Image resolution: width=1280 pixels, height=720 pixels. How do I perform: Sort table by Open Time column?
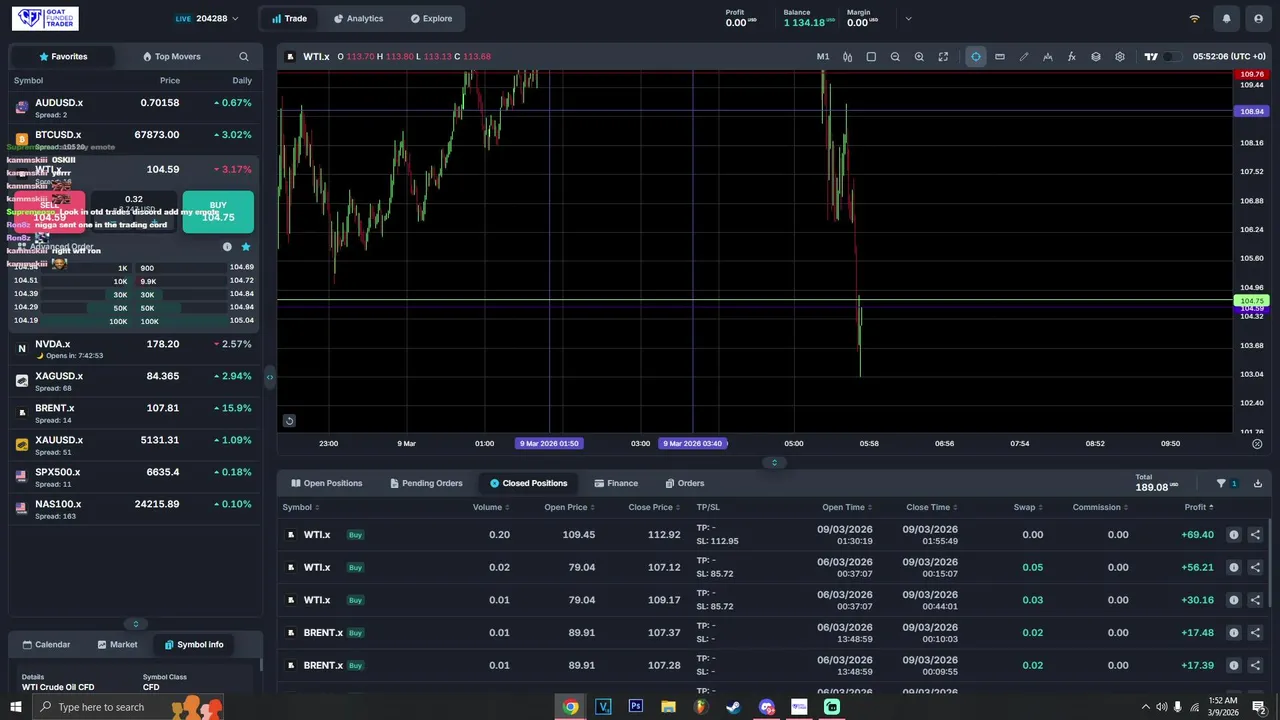coord(848,507)
